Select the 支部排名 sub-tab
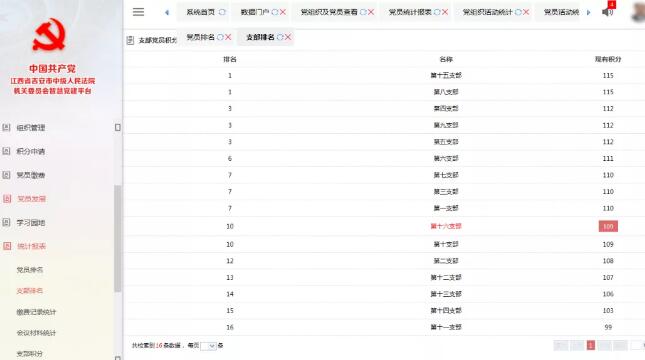 pos(260,37)
